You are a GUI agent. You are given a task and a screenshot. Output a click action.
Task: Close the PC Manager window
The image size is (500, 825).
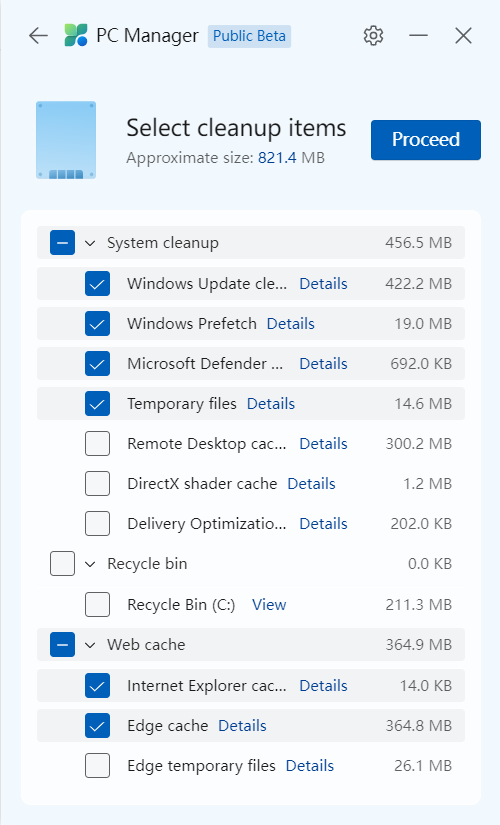tap(463, 36)
